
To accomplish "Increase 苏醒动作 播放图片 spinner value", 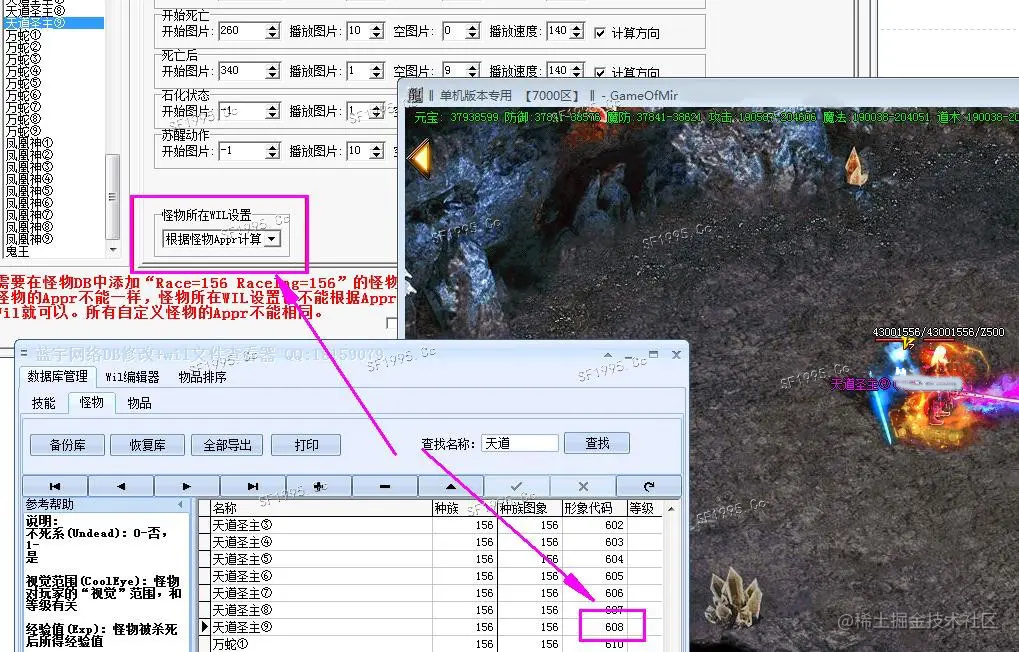I will (x=376, y=148).
